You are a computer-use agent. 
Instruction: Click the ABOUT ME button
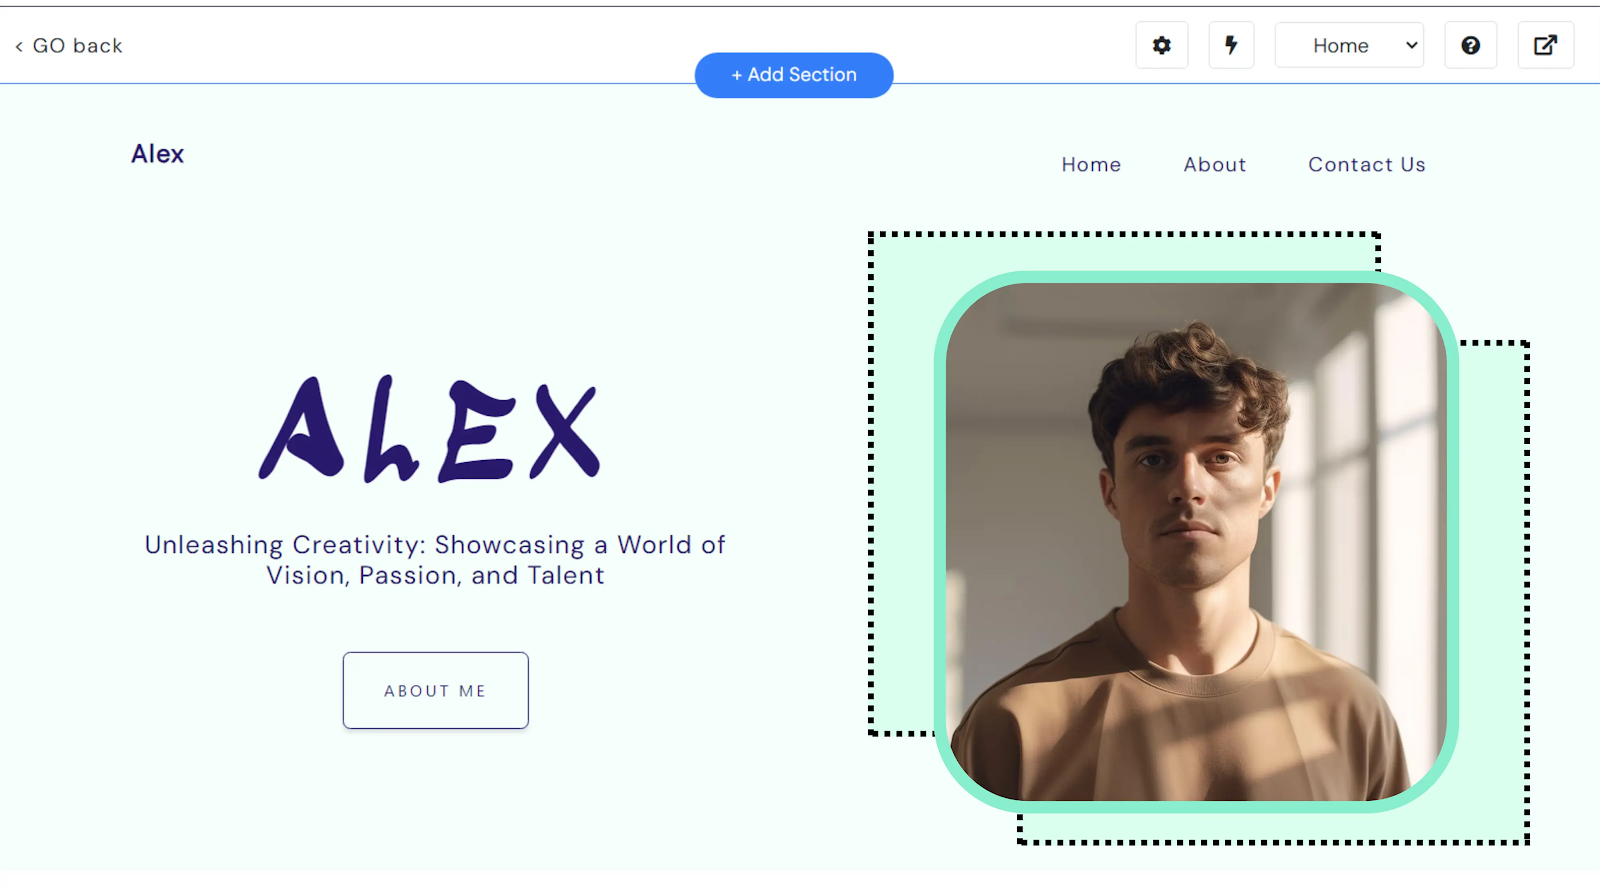435,690
